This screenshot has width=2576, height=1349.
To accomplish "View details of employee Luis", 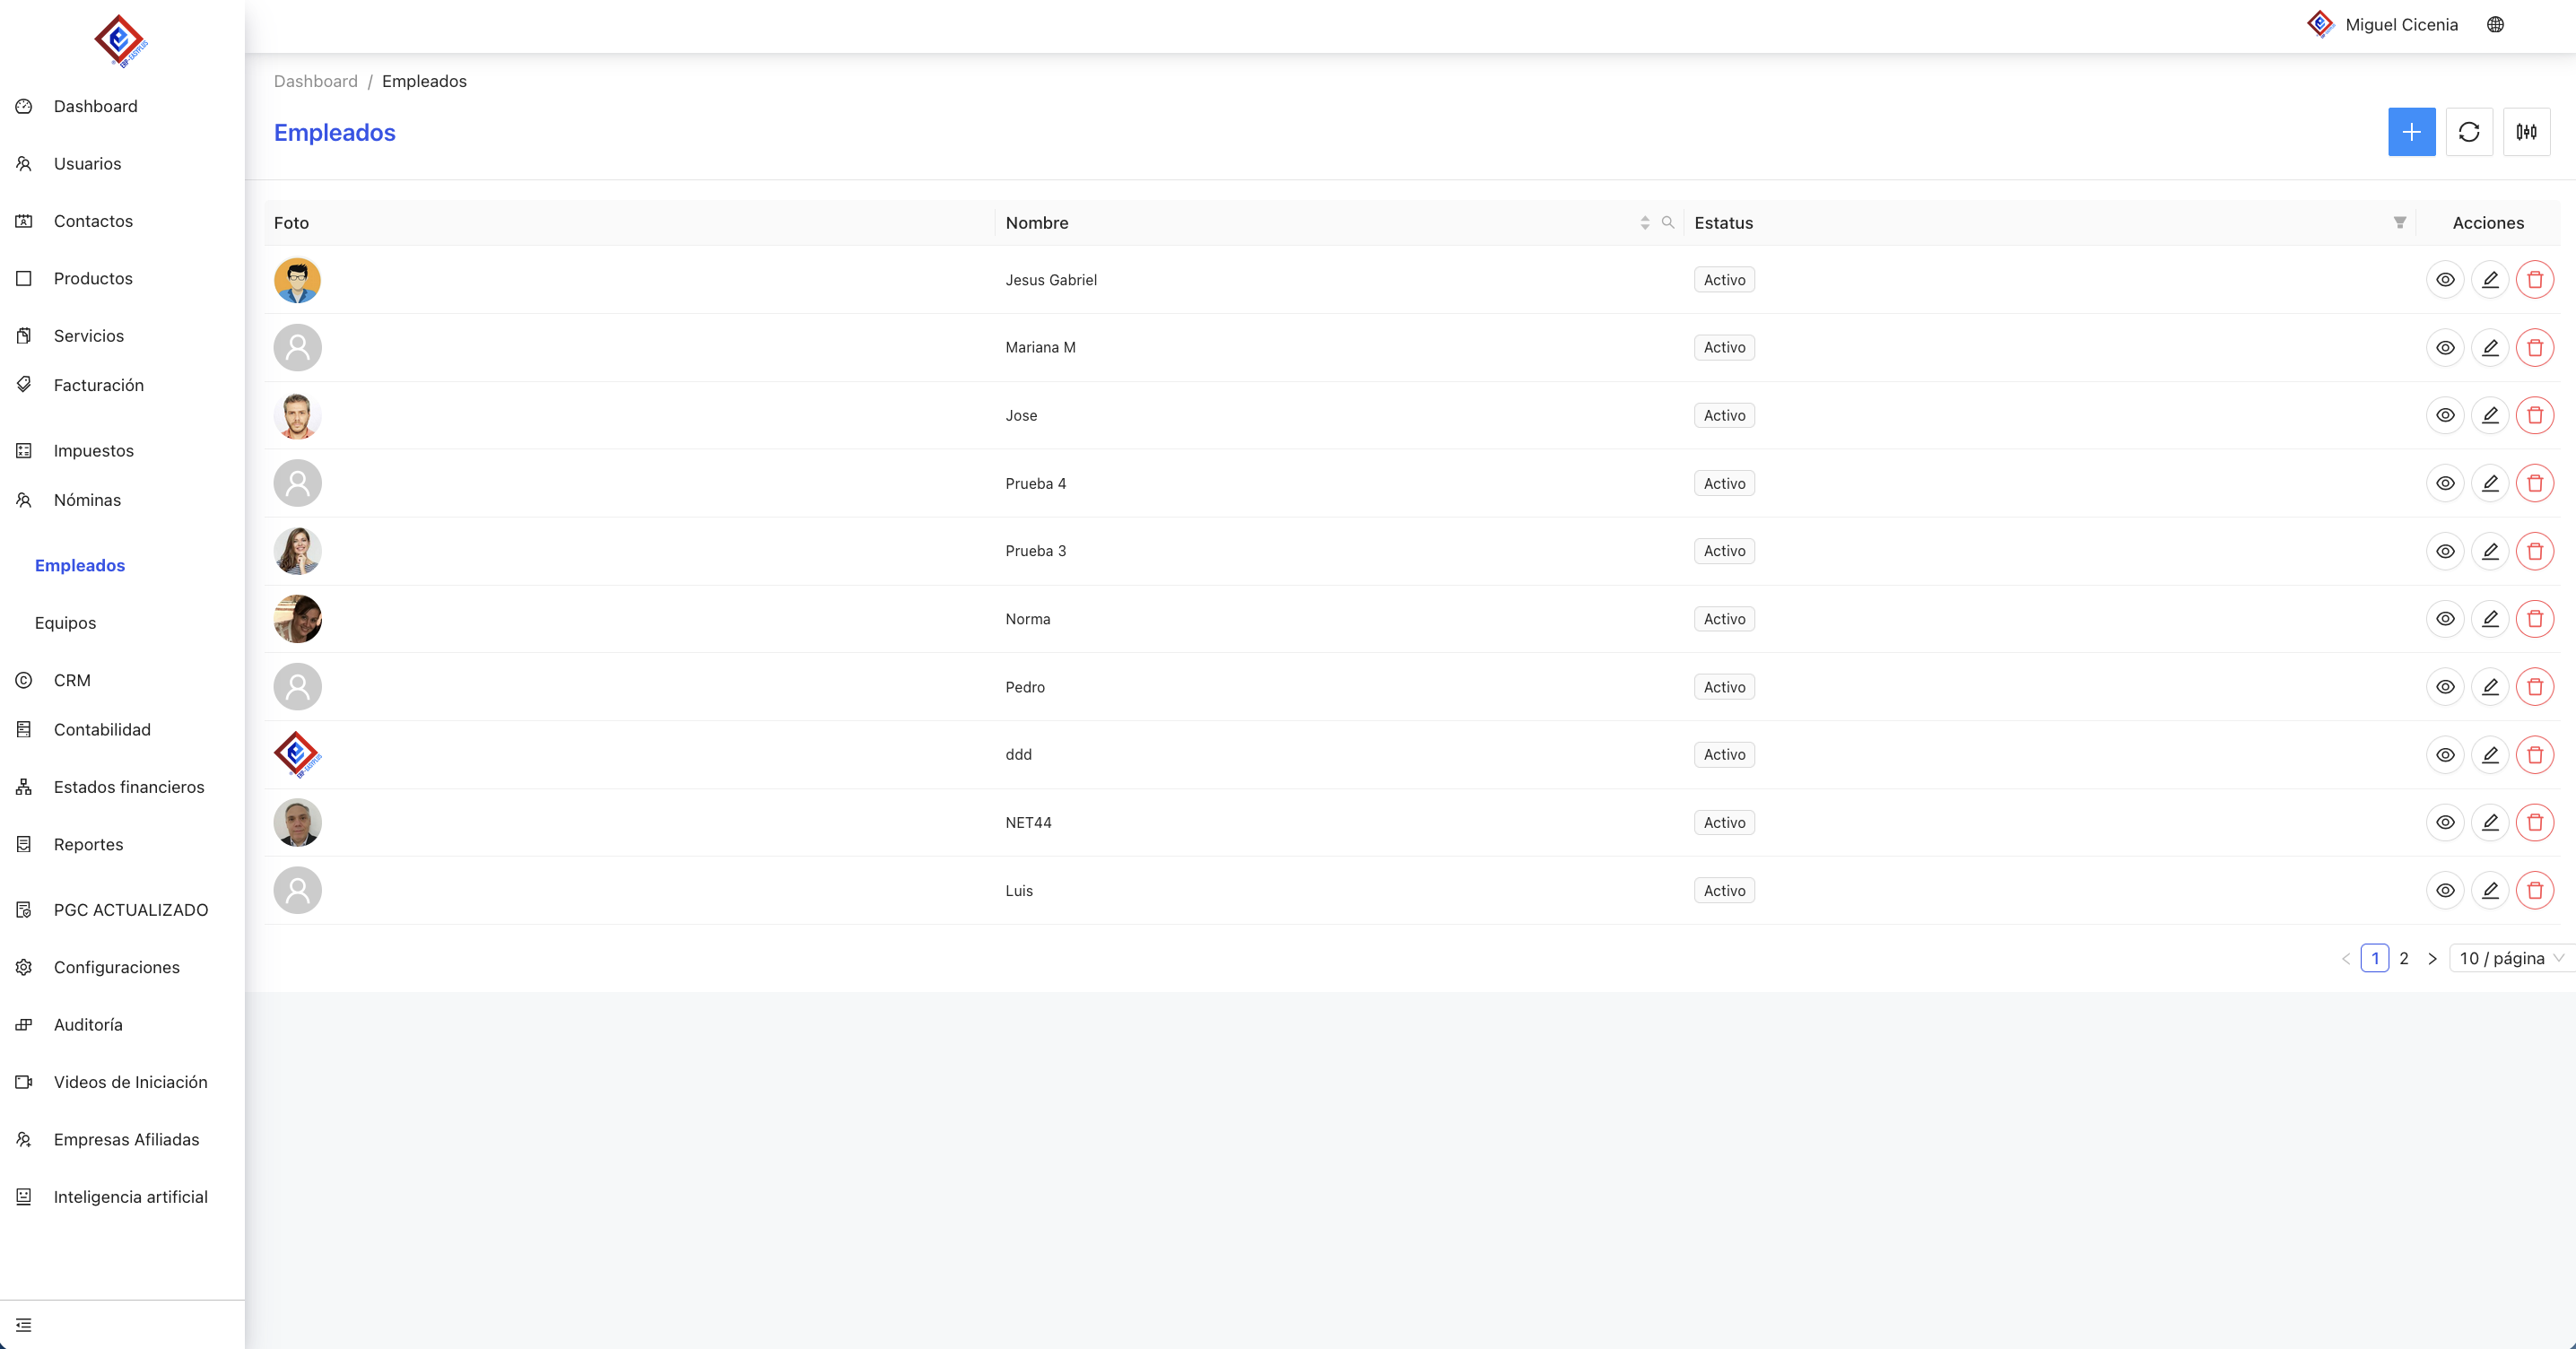I will pyautogui.click(x=2445, y=890).
